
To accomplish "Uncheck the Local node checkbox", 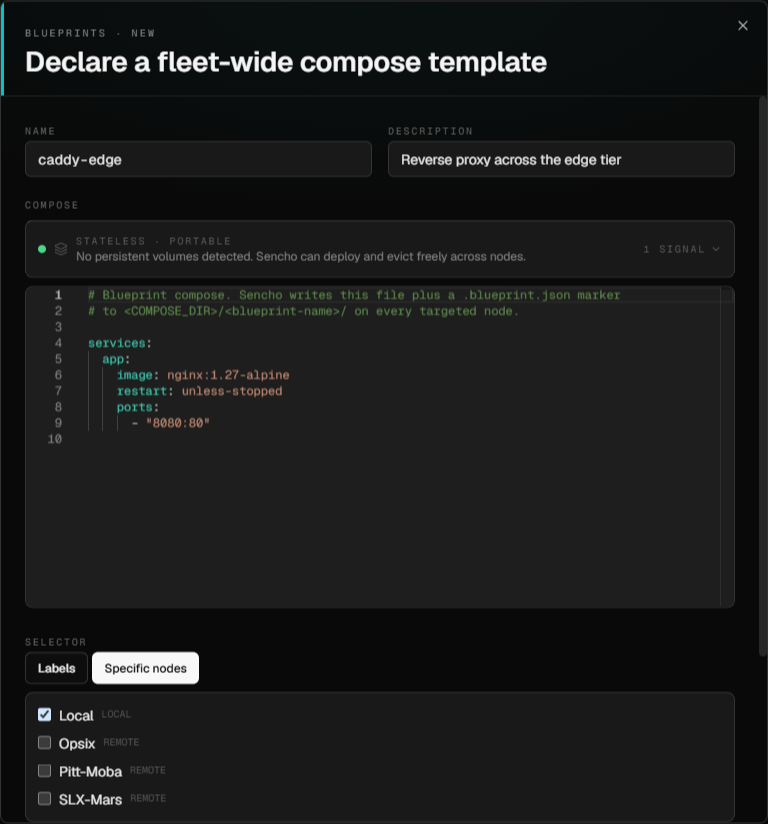I will [x=45, y=715].
